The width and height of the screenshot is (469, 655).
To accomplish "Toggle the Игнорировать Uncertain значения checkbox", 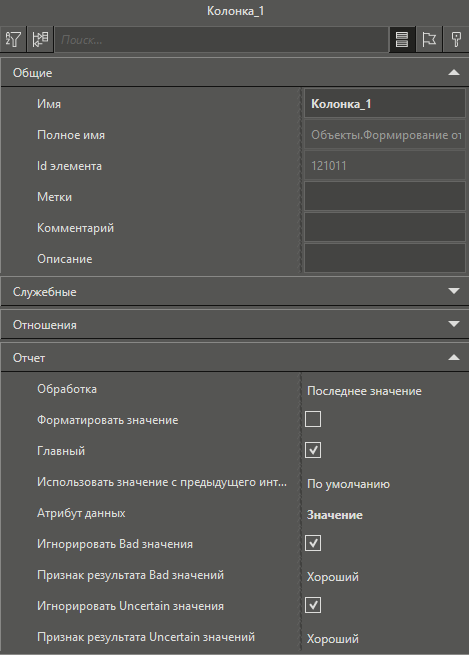I will coord(313,605).
